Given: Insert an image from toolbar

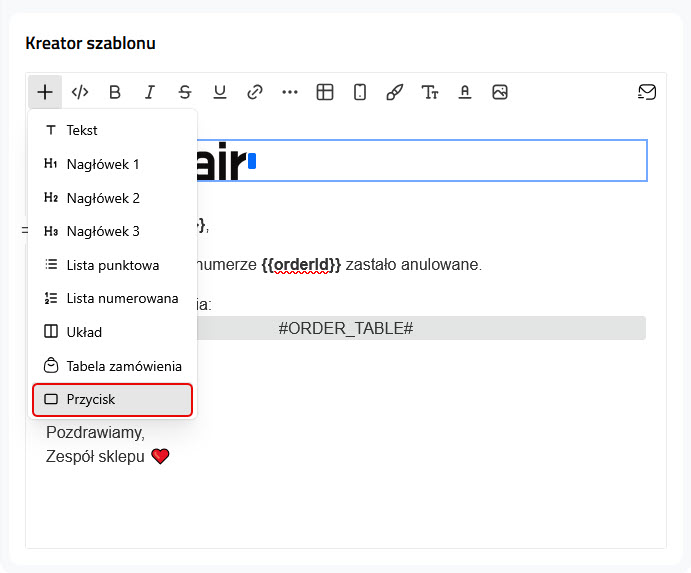Looking at the screenshot, I should (x=500, y=92).
